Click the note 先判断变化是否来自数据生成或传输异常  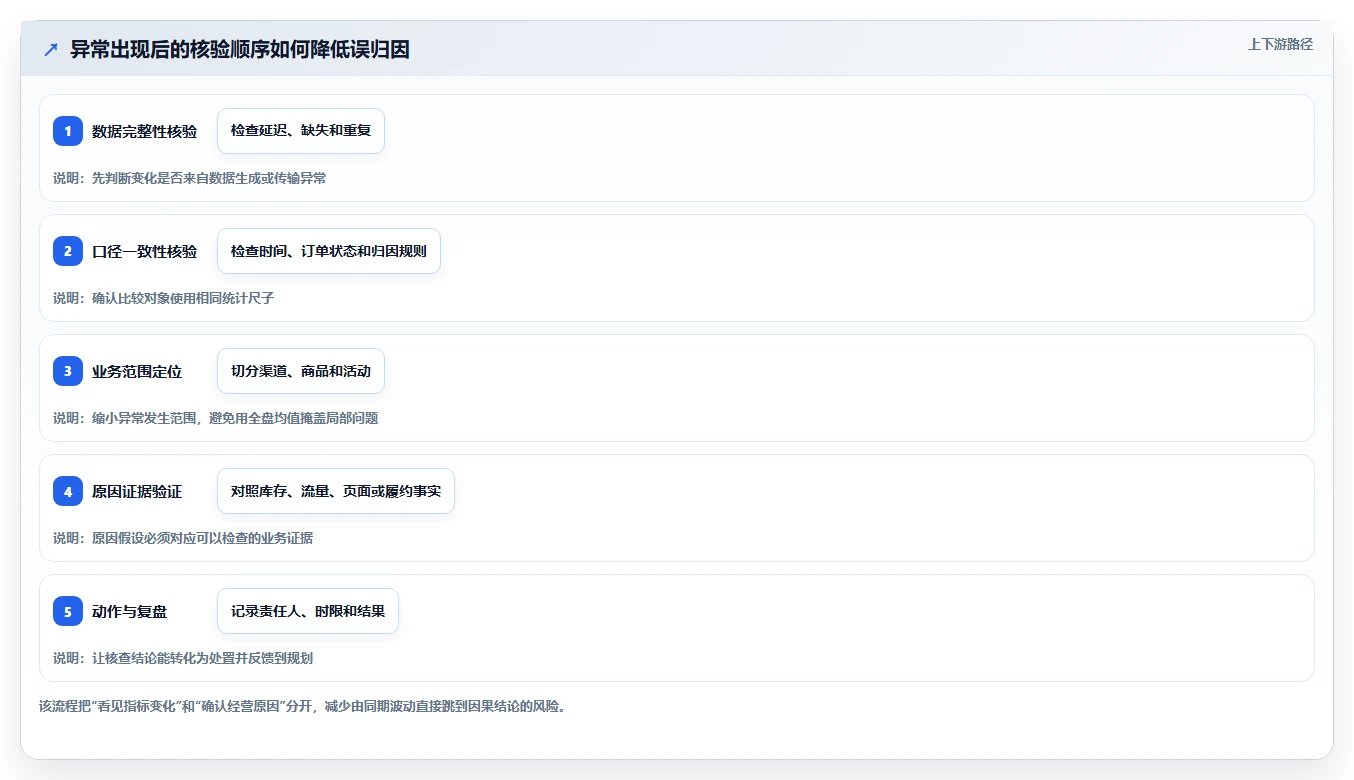(190, 178)
